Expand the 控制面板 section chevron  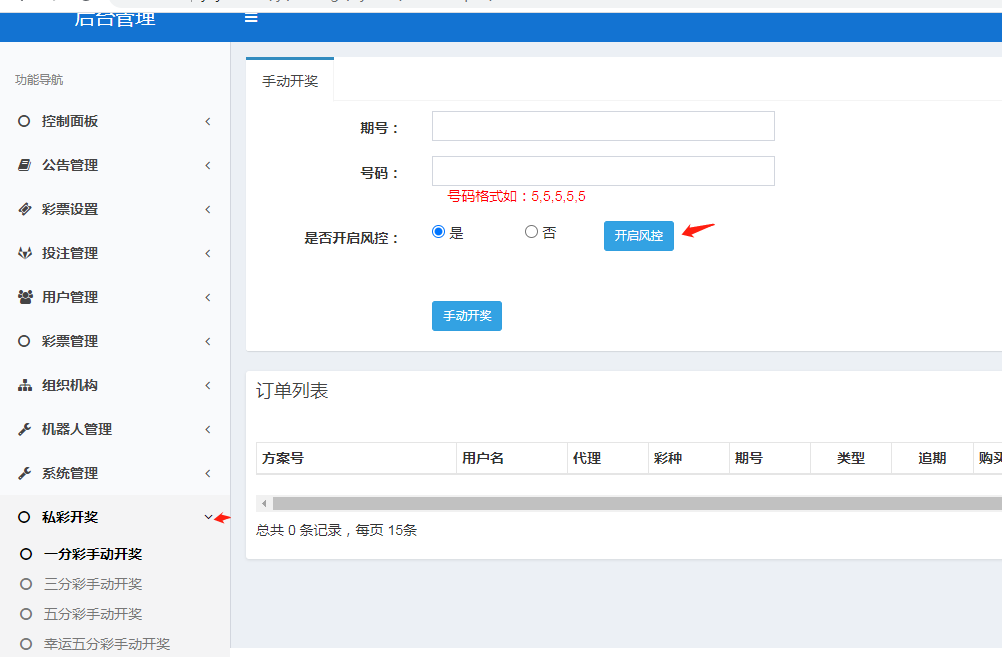click(207, 121)
